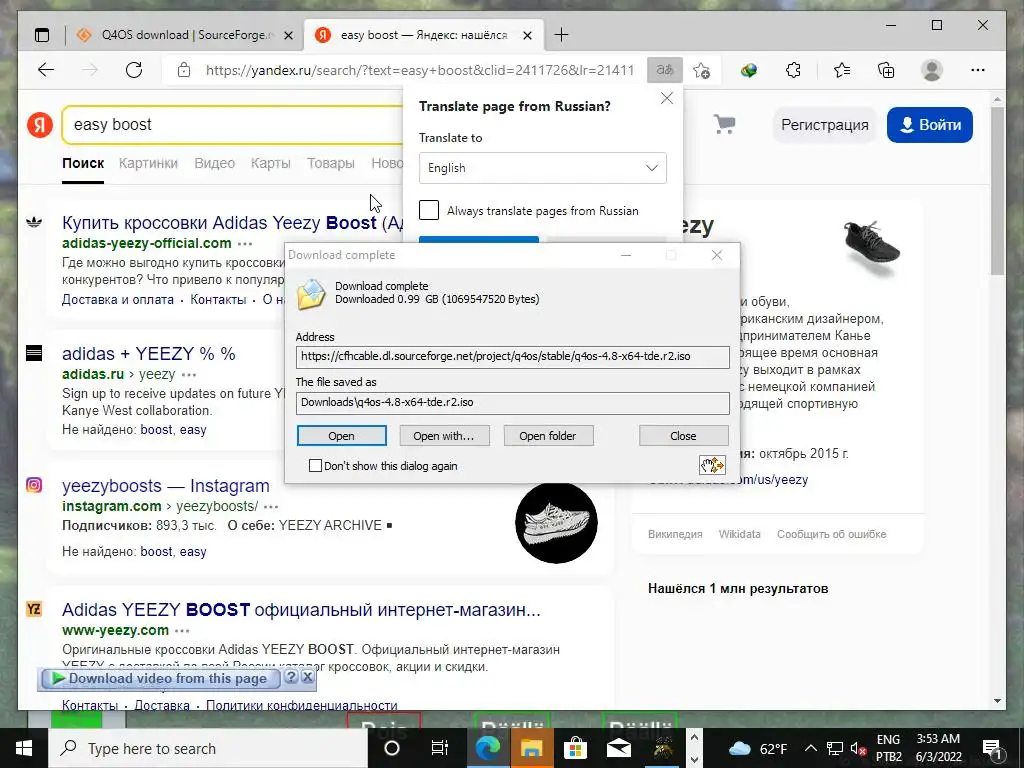Select the Картинки tab

point(148,163)
